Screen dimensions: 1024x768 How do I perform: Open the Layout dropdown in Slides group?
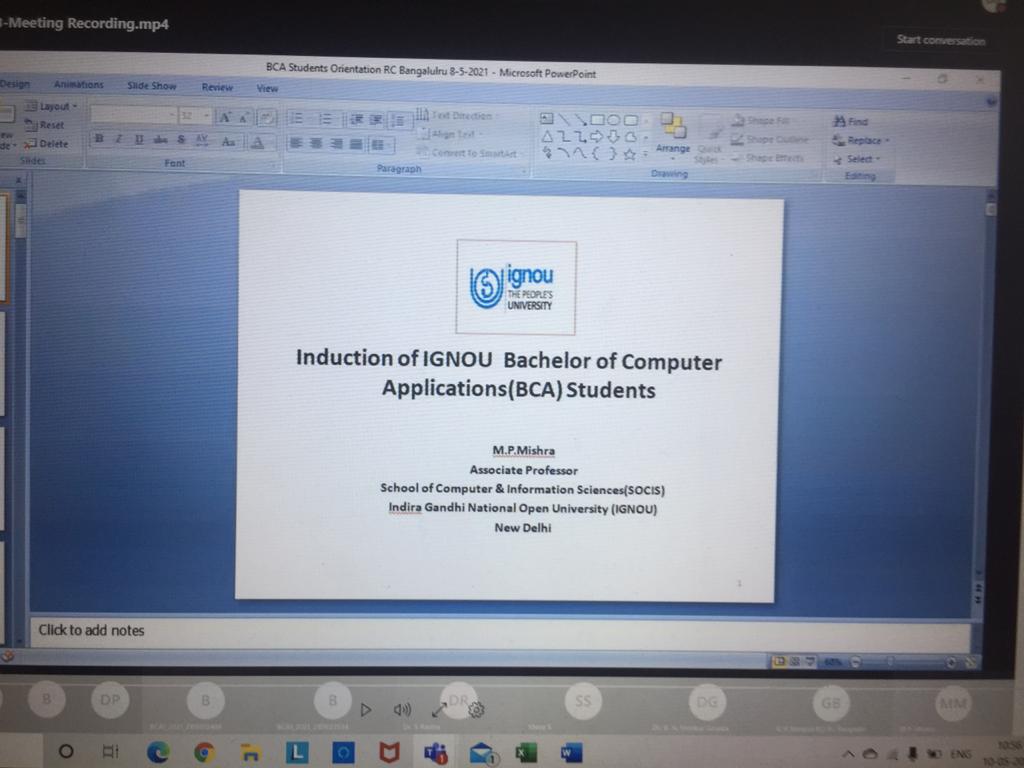tap(51, 106)
